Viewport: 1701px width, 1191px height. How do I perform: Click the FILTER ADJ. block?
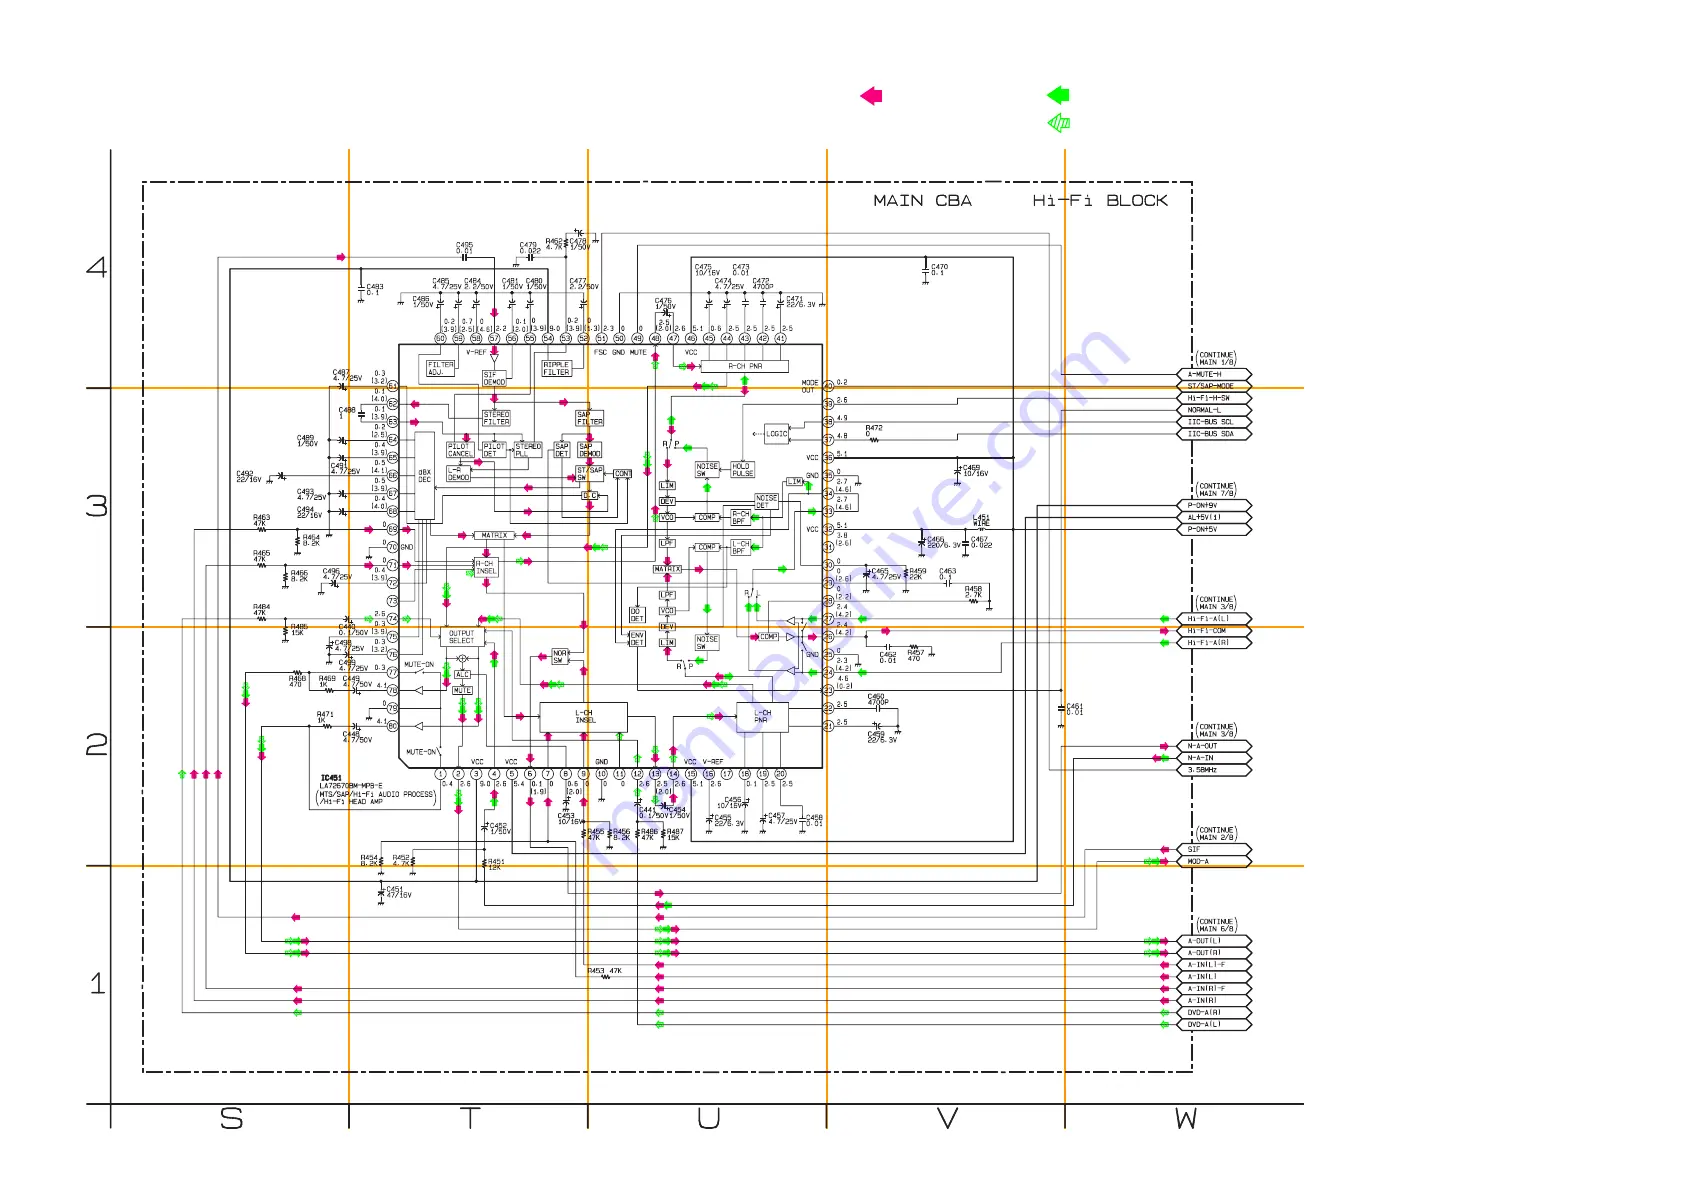pyautogui.click(x=441, y=368)
